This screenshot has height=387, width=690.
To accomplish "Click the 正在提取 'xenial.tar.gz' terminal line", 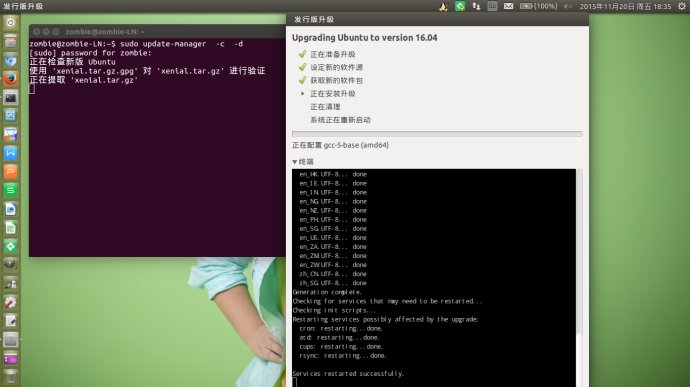I will [84, 80].
